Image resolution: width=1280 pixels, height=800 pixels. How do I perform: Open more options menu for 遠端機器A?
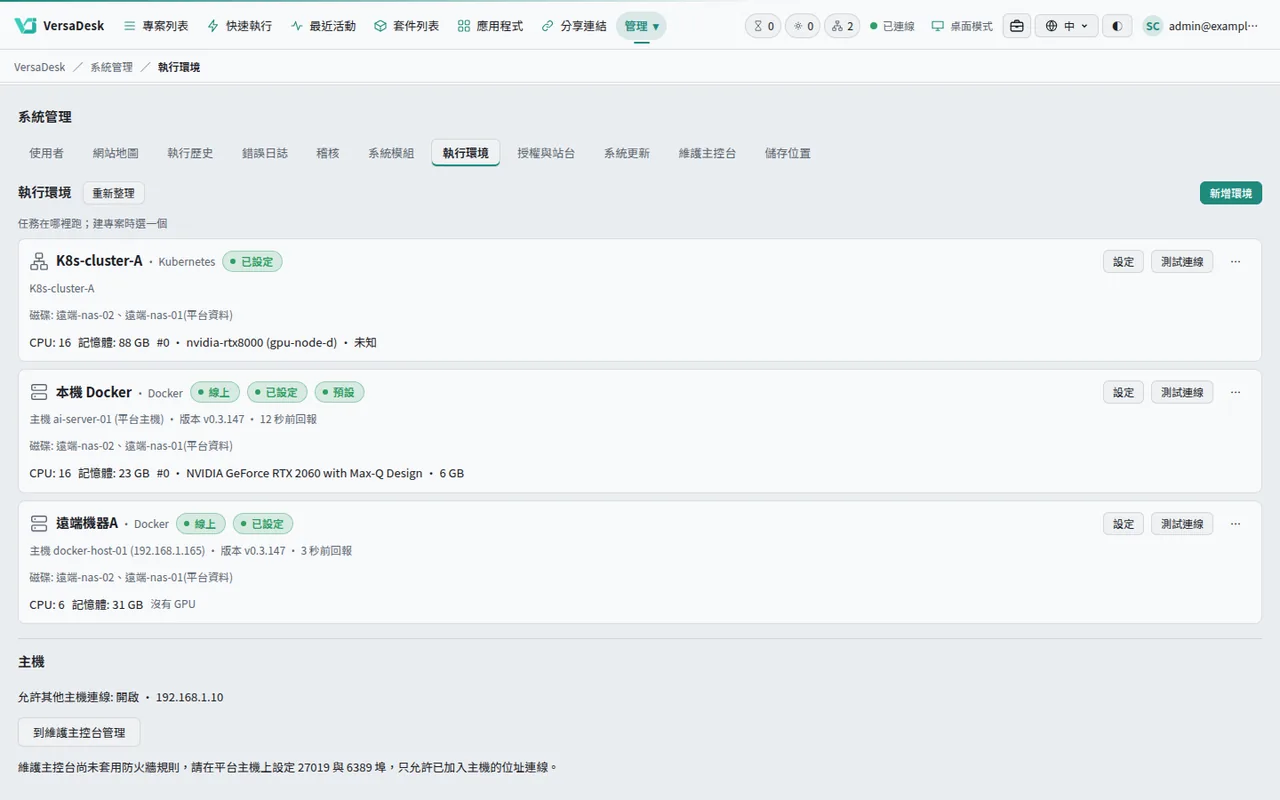[1236, 524]
